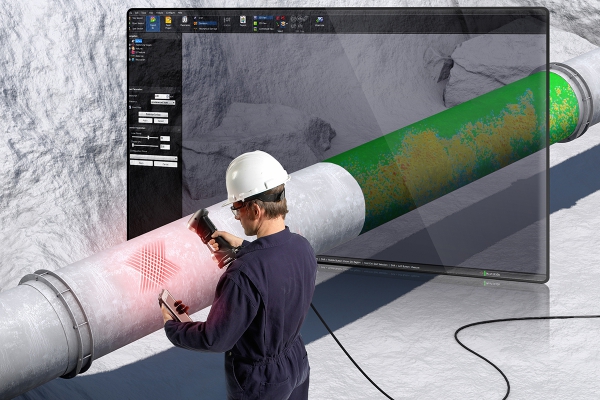Click the numeric stepper field in the parameters panel

[x=162, y=96]
